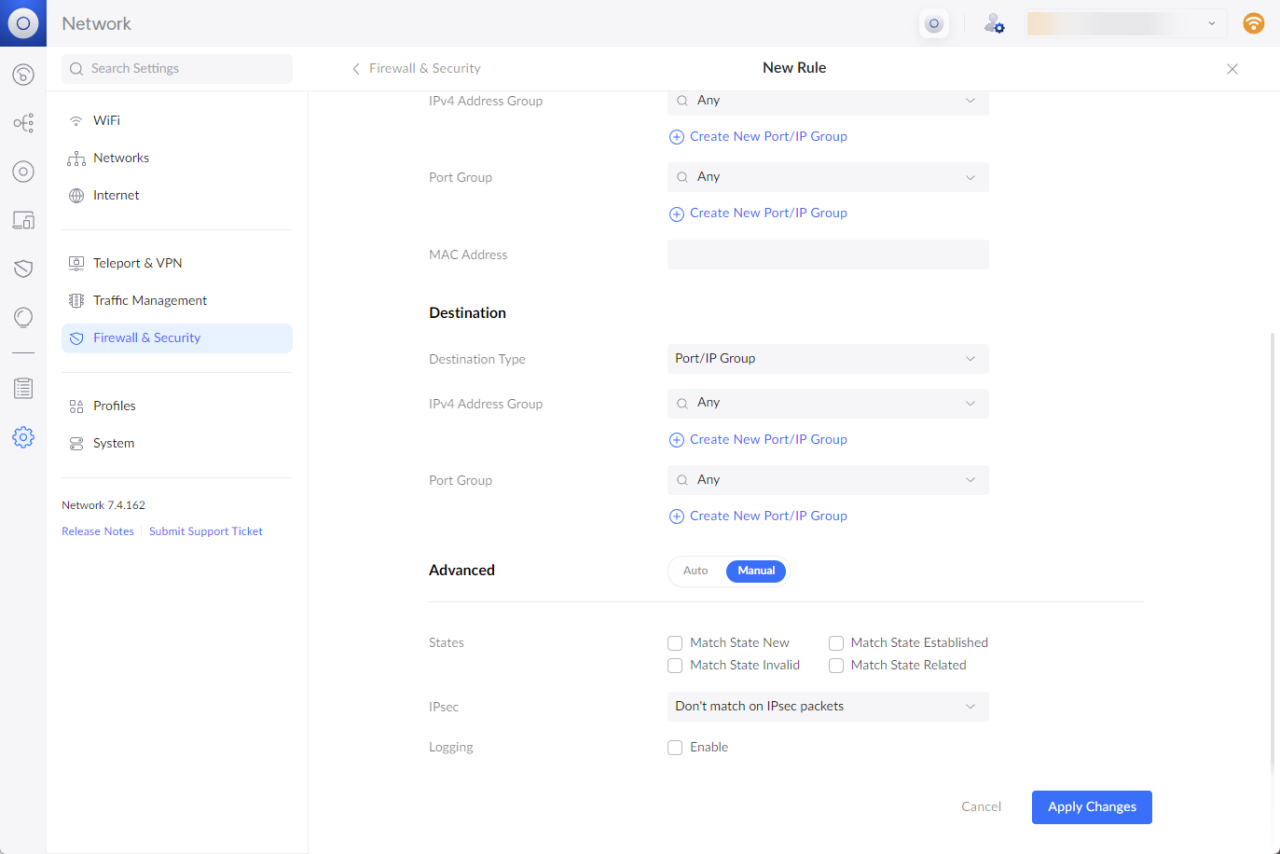Expand the IPsec dropdown under Advanced
This screenshot has height=854, width=1280.
827,706
